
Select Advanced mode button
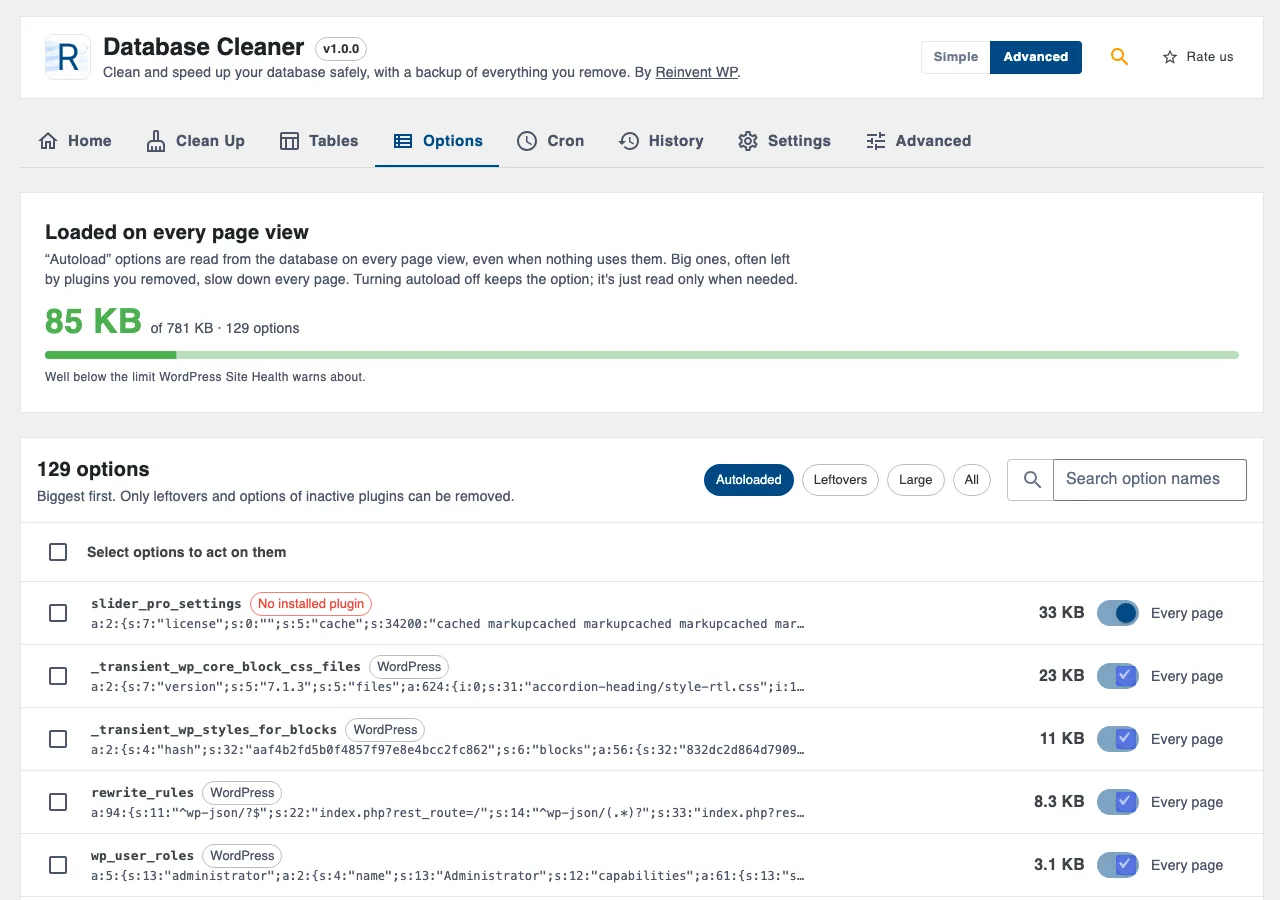1036,57
